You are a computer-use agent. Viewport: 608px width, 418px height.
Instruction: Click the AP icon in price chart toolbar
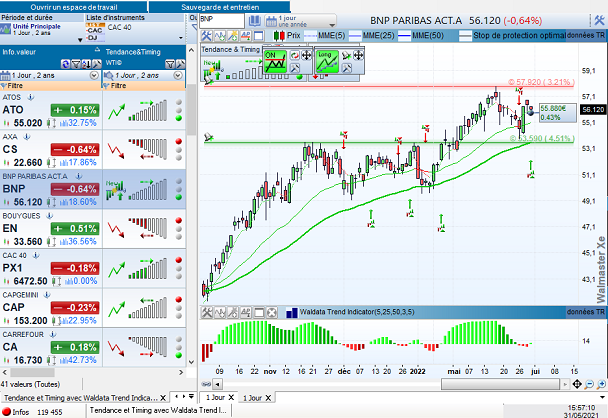pos(246,36)
